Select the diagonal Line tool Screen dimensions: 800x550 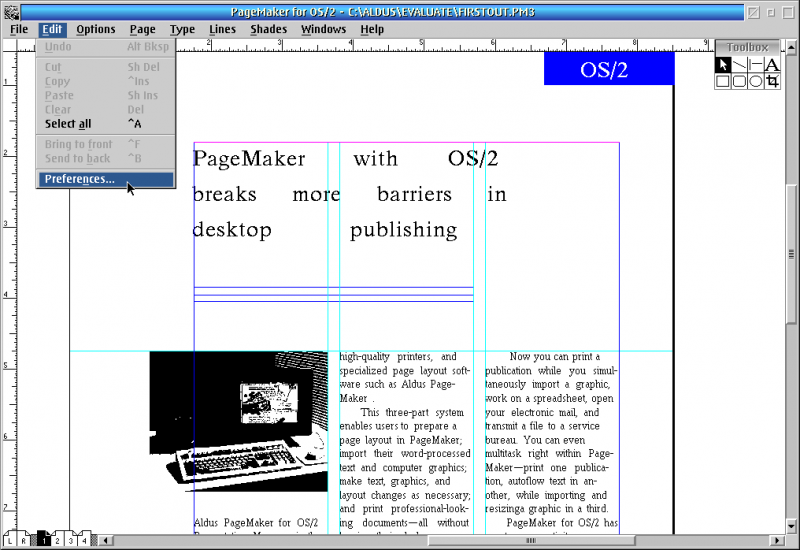coord(739,65)
